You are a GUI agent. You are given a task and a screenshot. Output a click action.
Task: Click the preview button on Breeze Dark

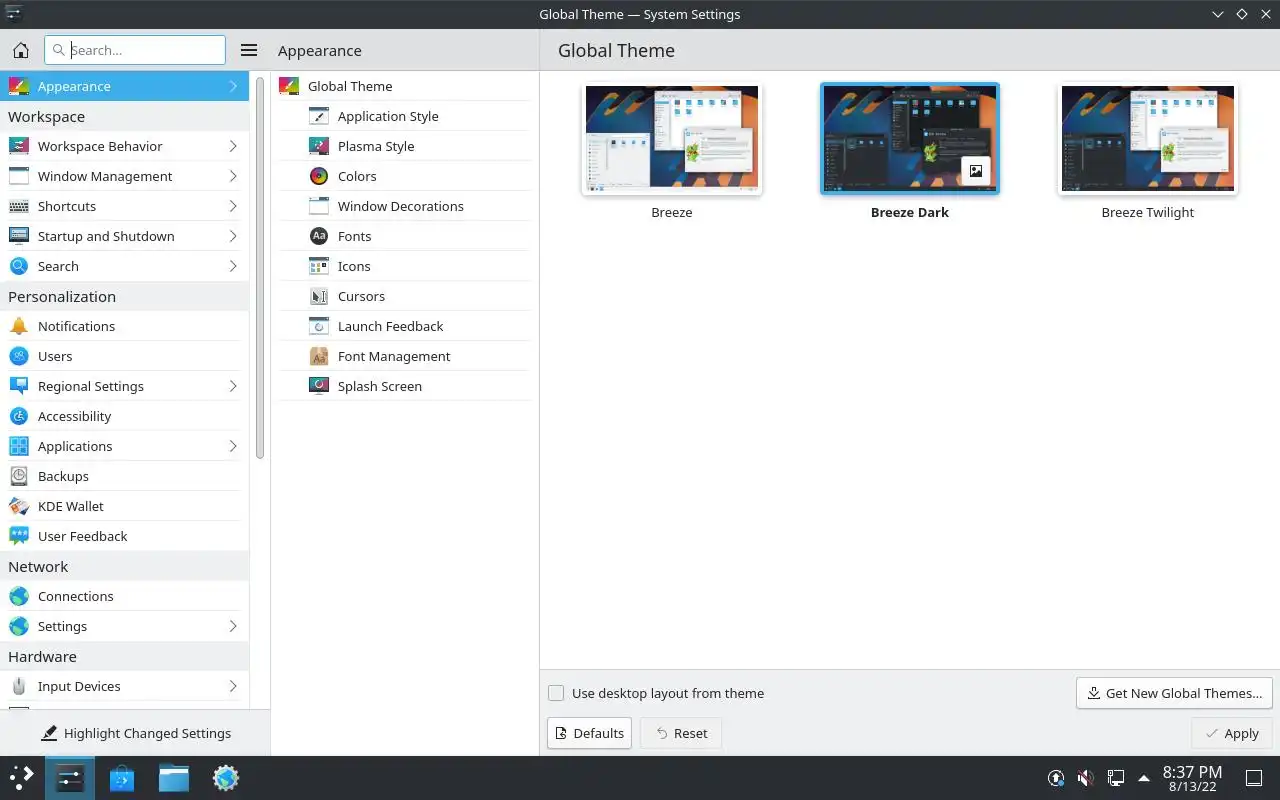[x=976, y=171]
